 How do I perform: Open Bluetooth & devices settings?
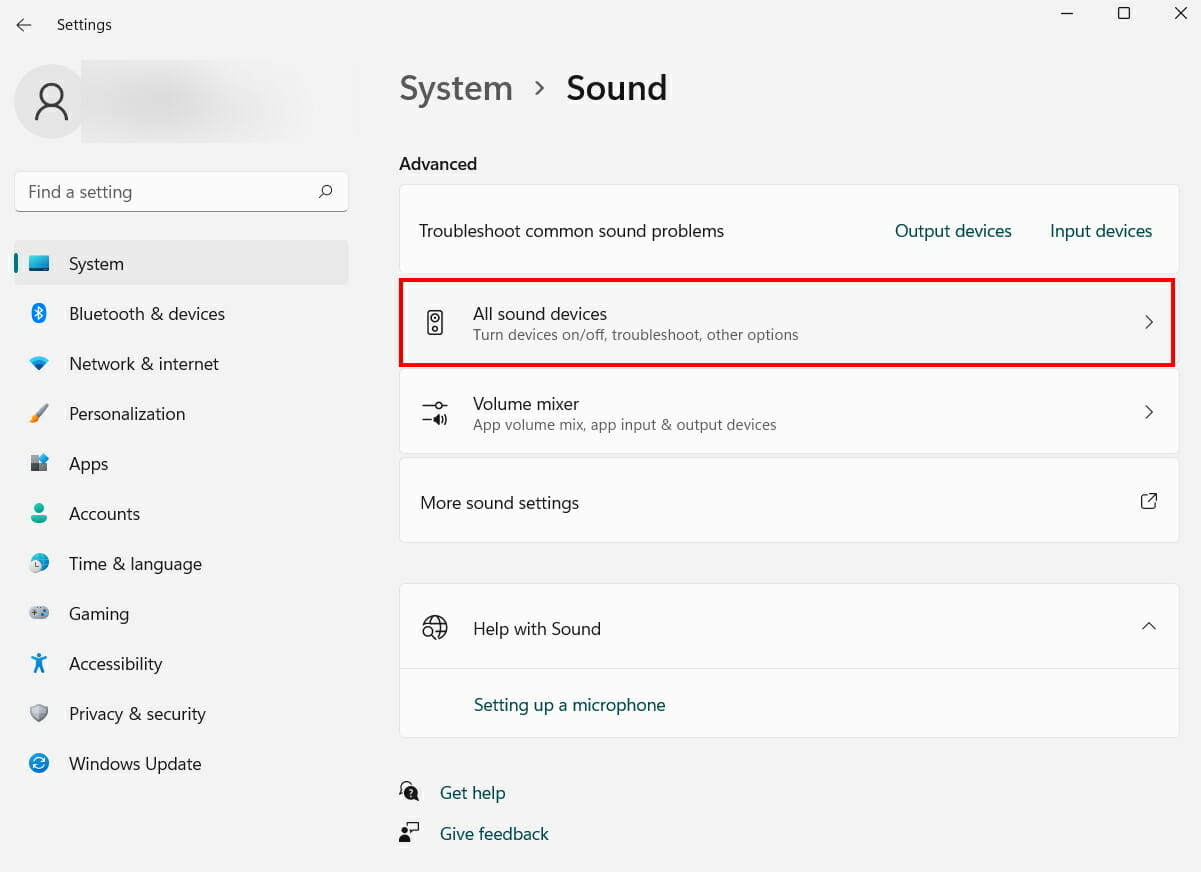(181, 314)
